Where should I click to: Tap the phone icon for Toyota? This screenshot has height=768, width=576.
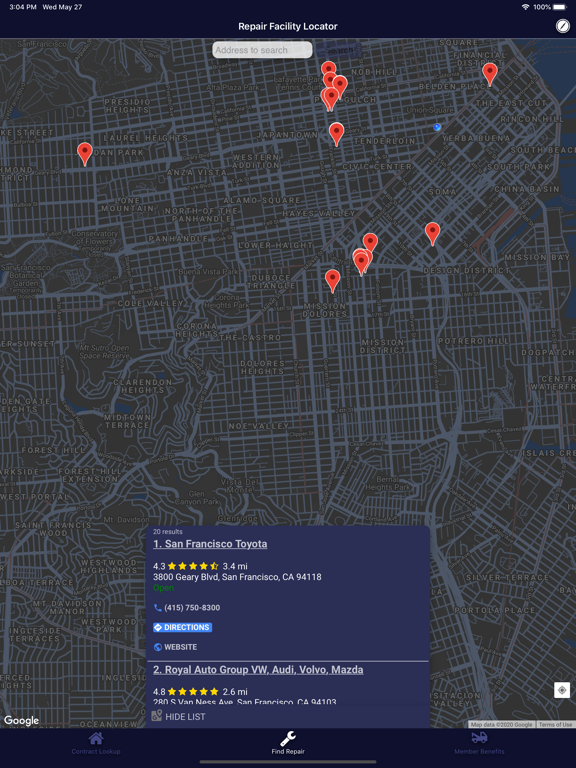157,607
